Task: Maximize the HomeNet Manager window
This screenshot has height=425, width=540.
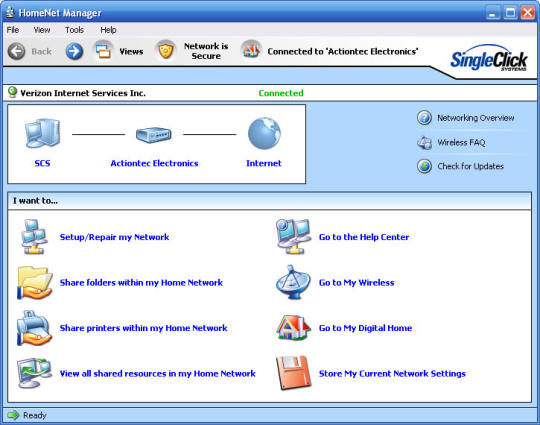Action: (x=510, y=13)
